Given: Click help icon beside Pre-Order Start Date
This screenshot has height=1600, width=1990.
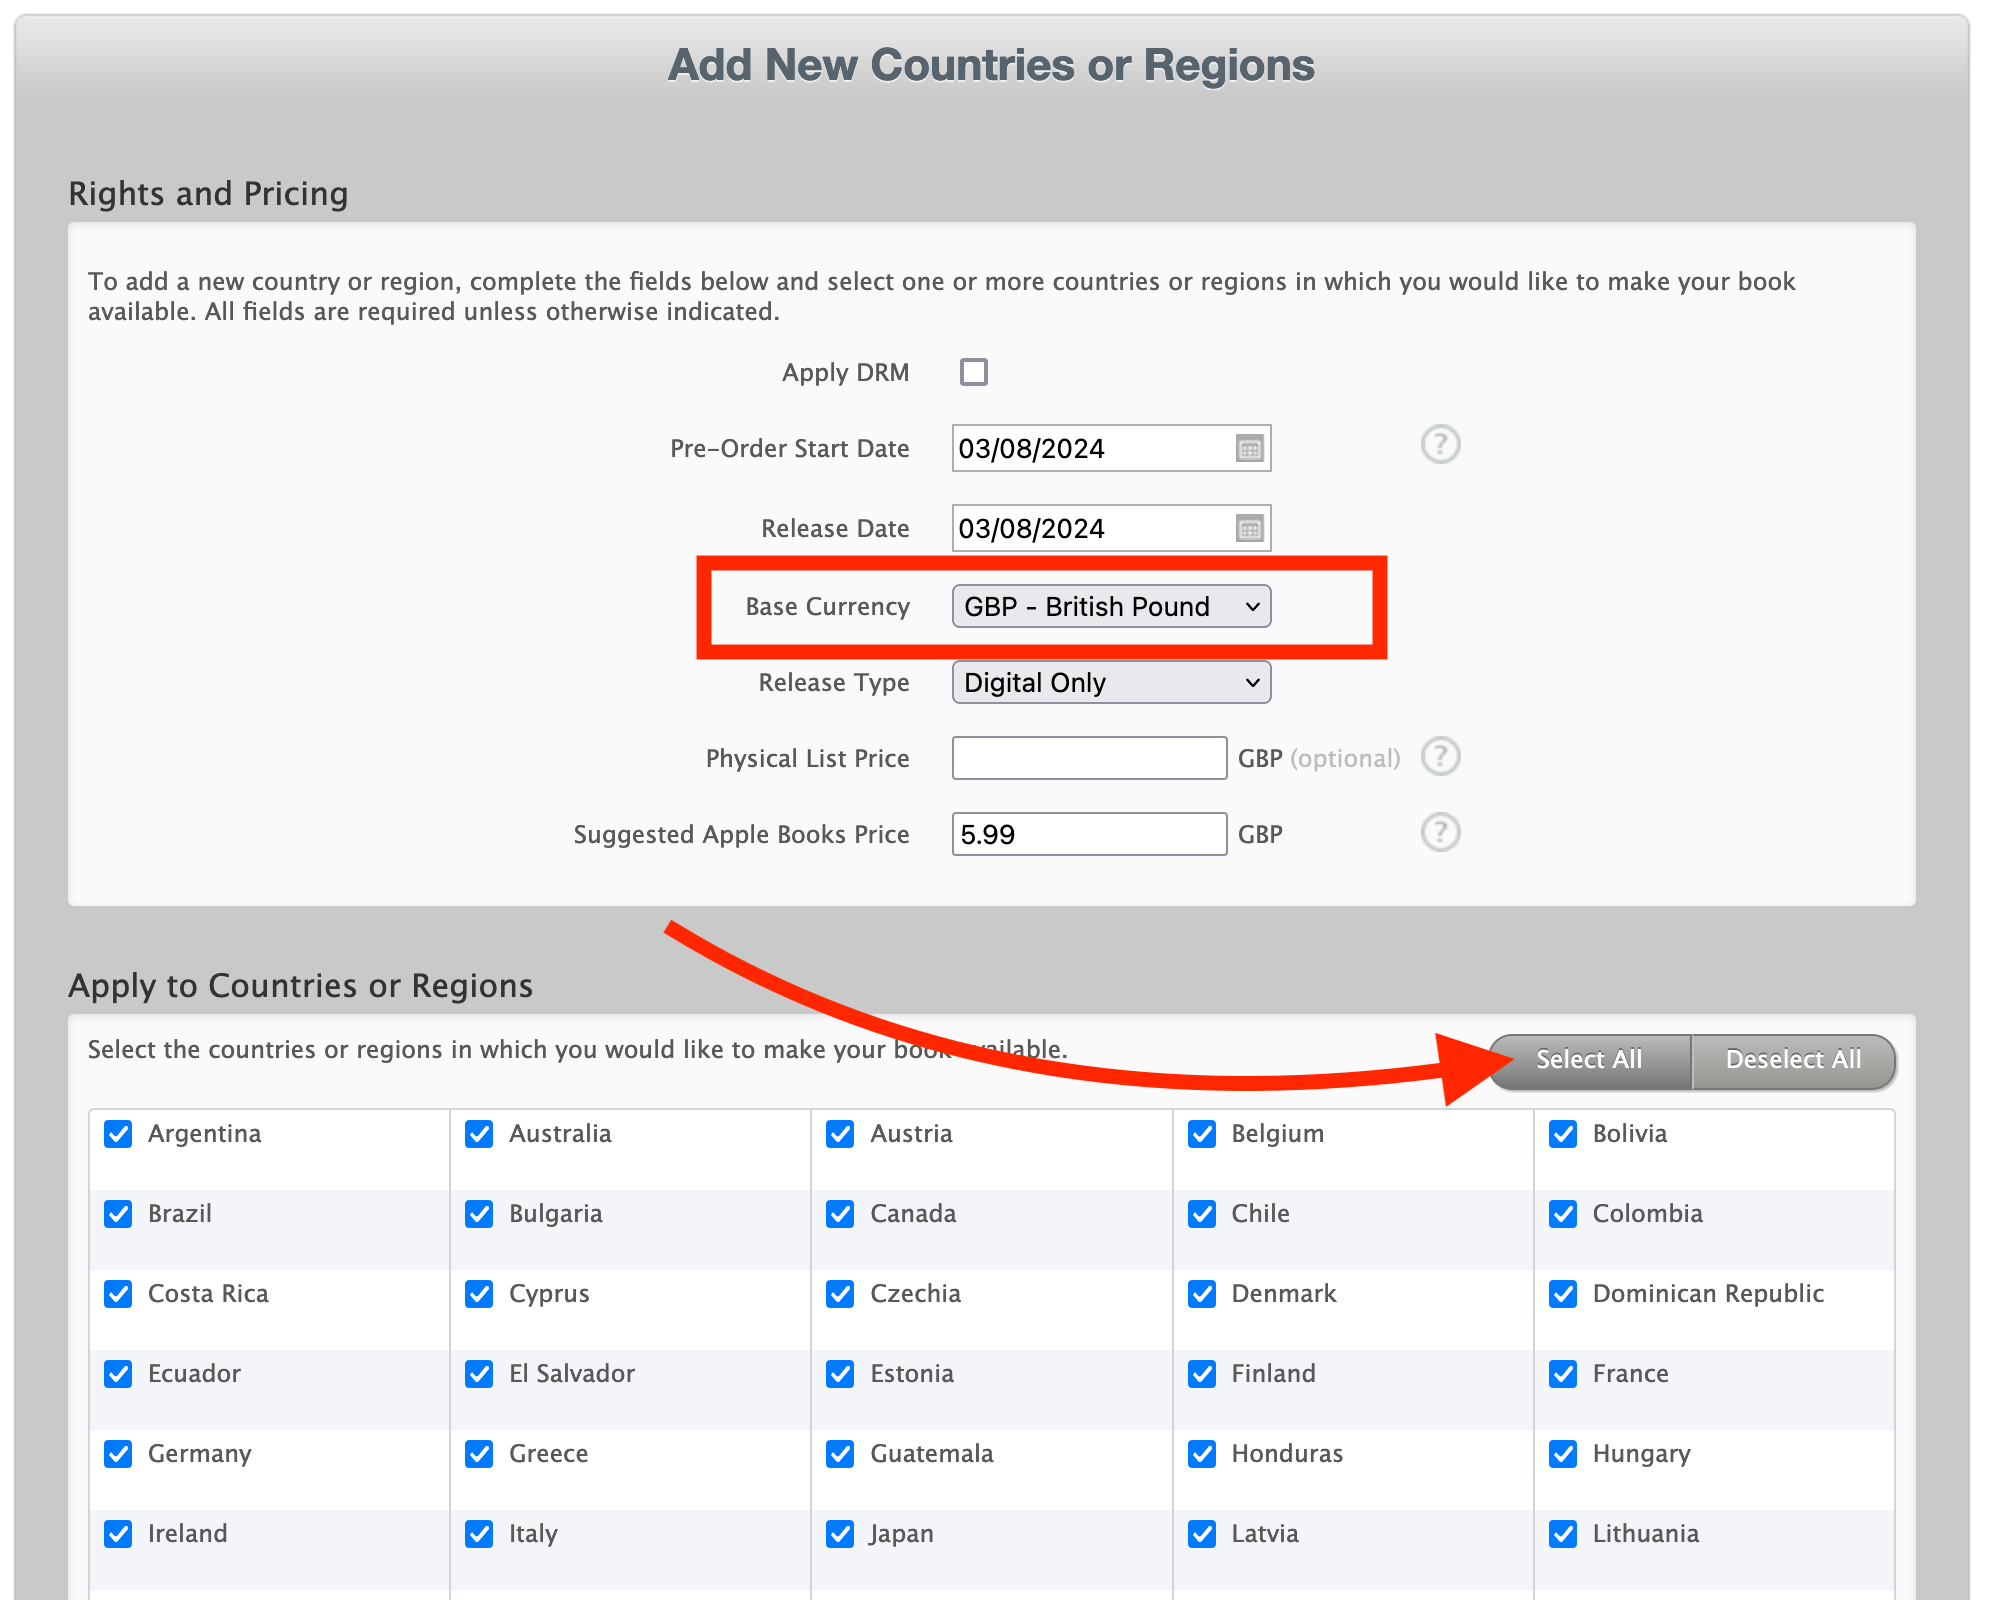Looking at the screenshot, I should click(x=1440, y=444).
